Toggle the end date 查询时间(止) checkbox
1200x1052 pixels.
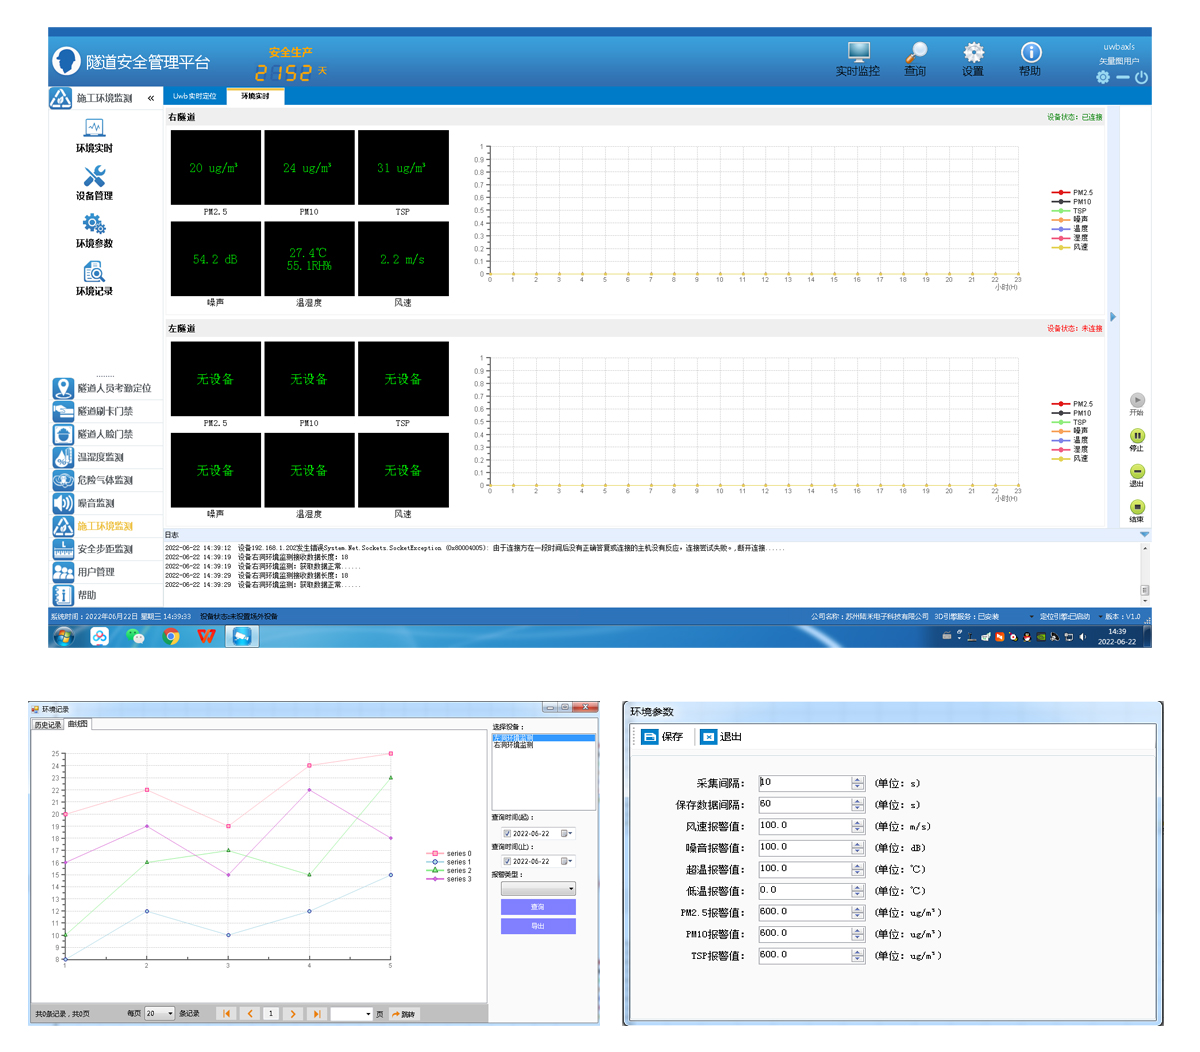(x=507, y=861)
